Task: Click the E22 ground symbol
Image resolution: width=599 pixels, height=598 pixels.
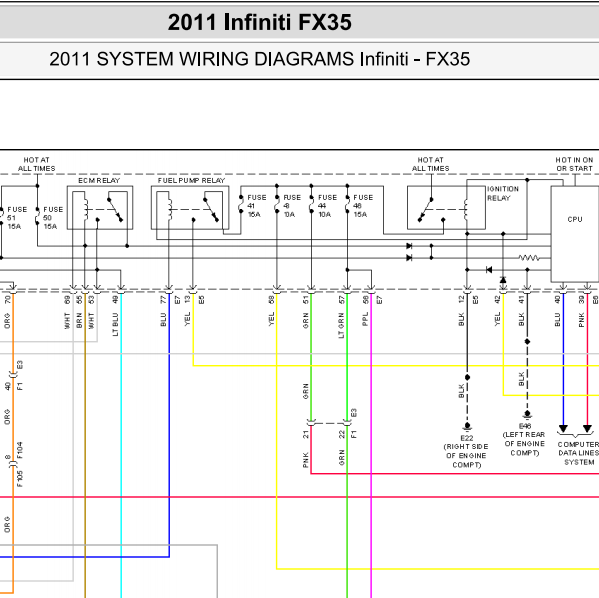Action: 467,426
